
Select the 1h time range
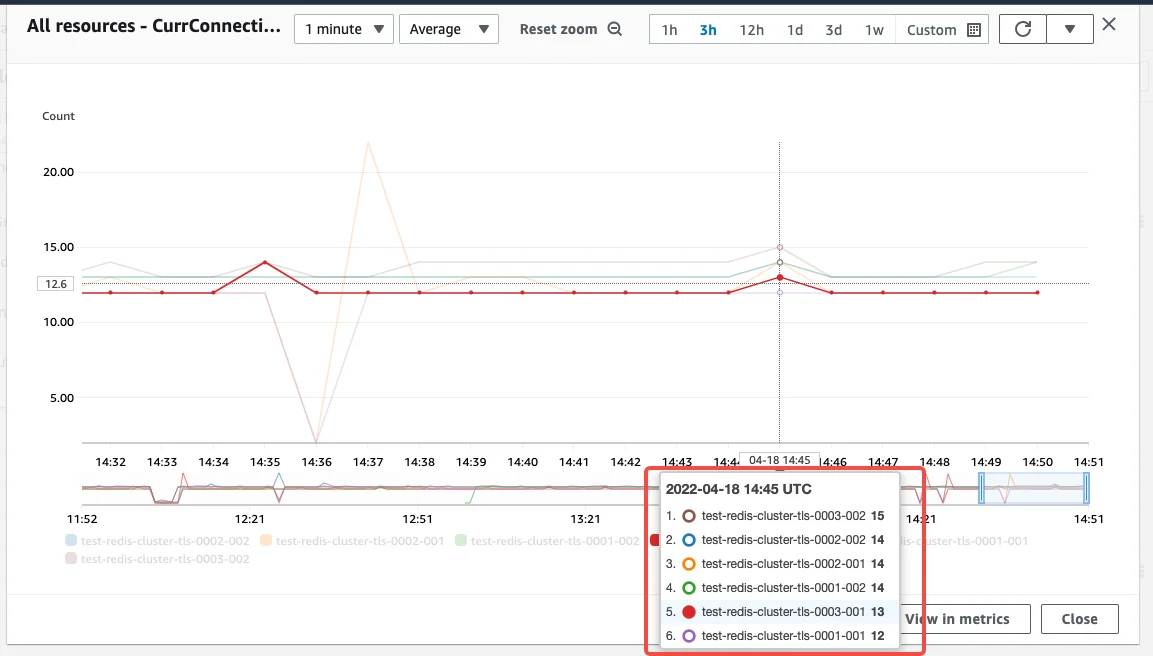coord(669,30)
